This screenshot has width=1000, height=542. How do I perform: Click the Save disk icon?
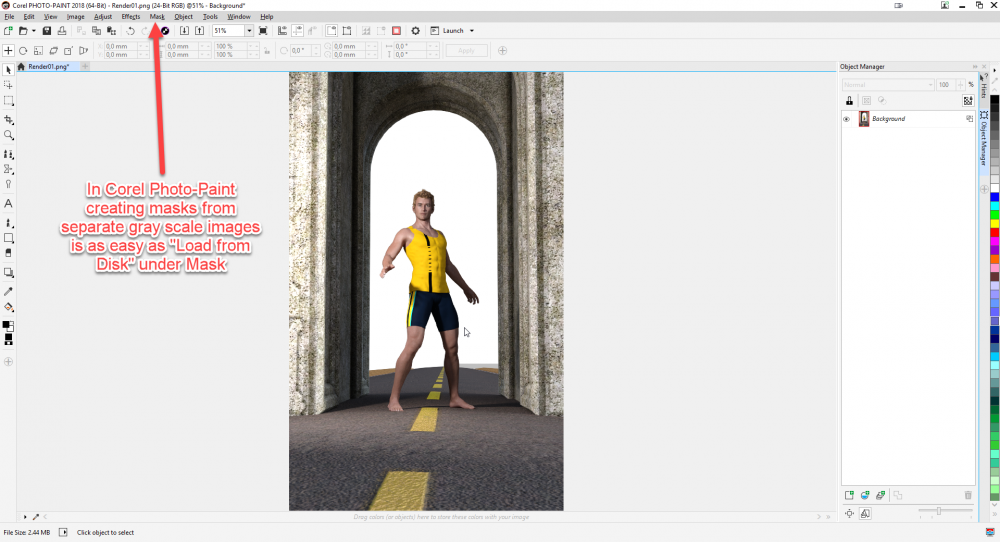click(x=47, y=31)
